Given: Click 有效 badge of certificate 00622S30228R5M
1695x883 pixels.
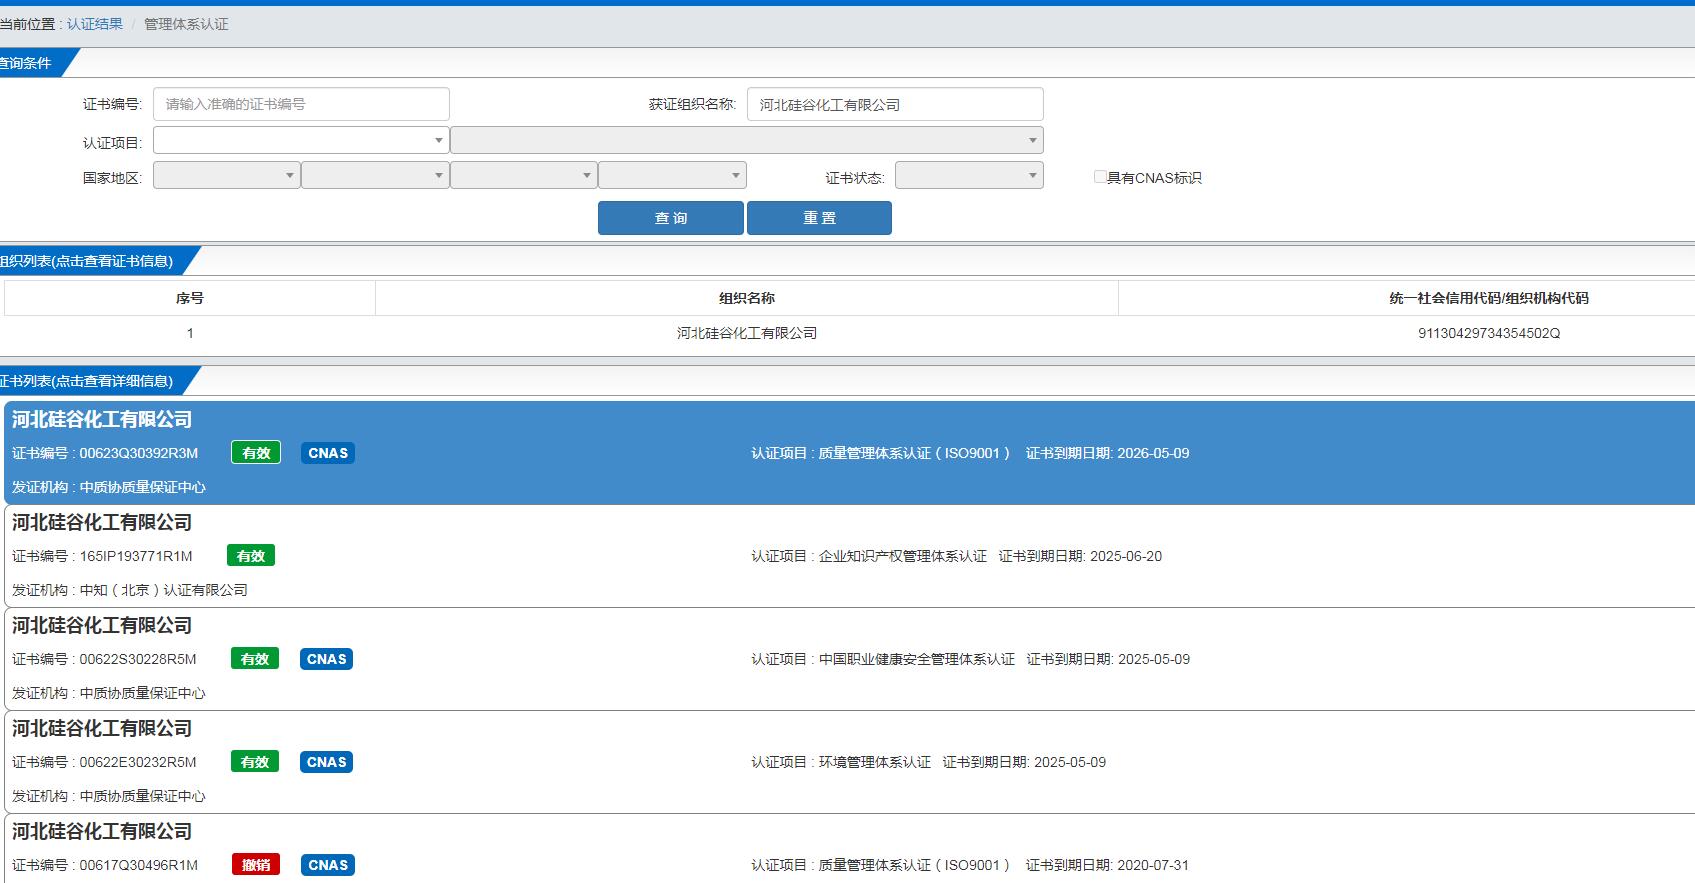Looking at the screenshot, I should [255, 659].
